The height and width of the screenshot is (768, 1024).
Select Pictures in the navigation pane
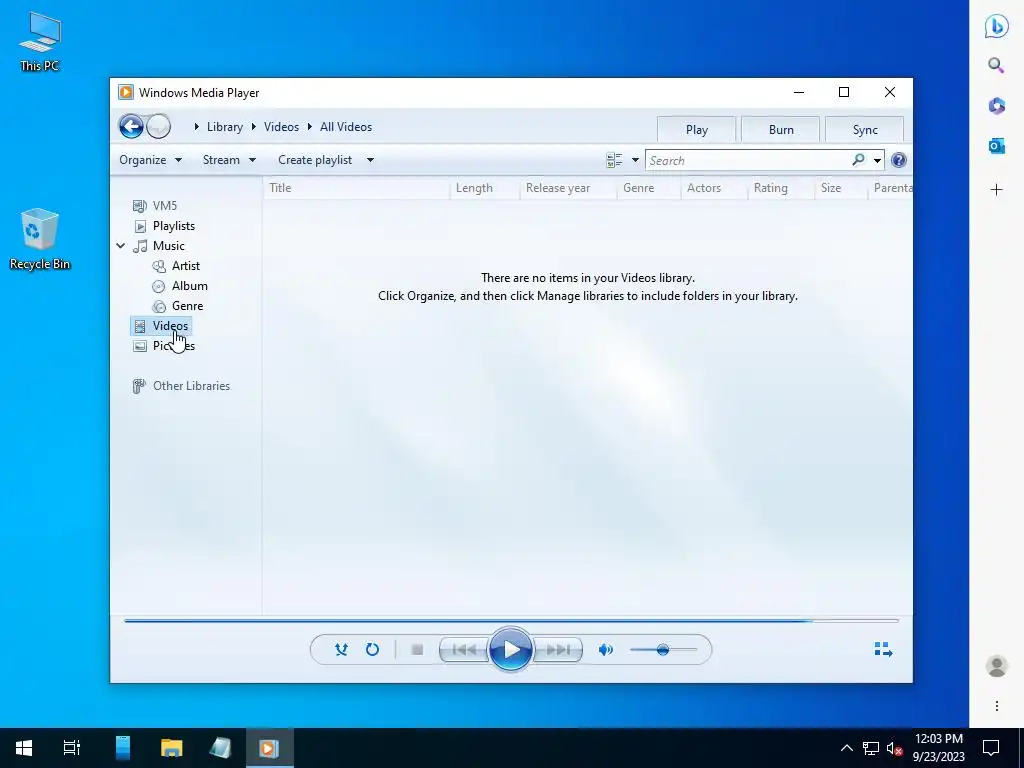pyautogui.click(x=174, y=346)
